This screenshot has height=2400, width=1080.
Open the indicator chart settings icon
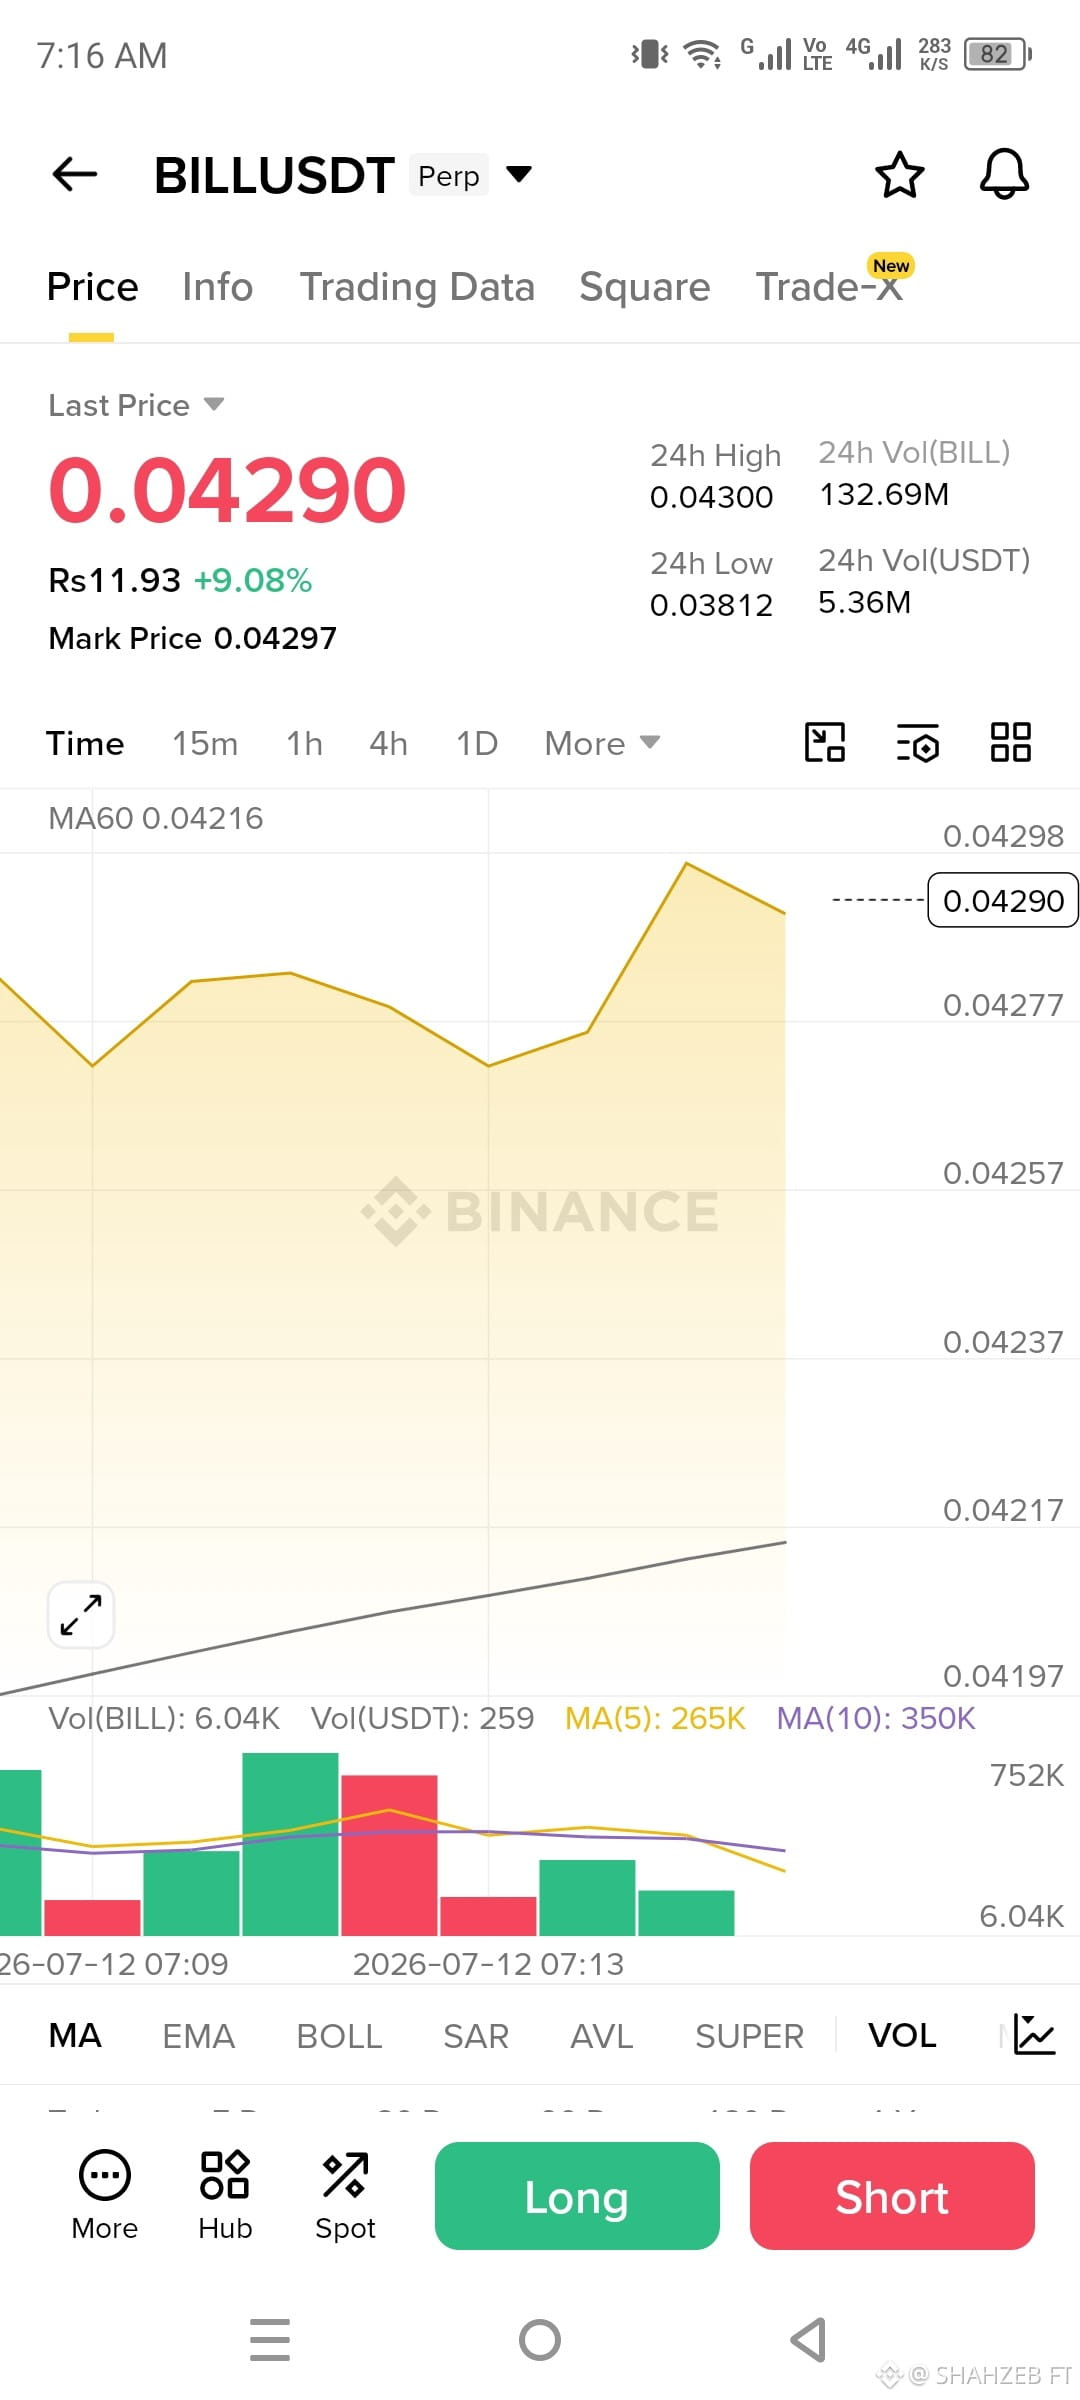1033,2035
